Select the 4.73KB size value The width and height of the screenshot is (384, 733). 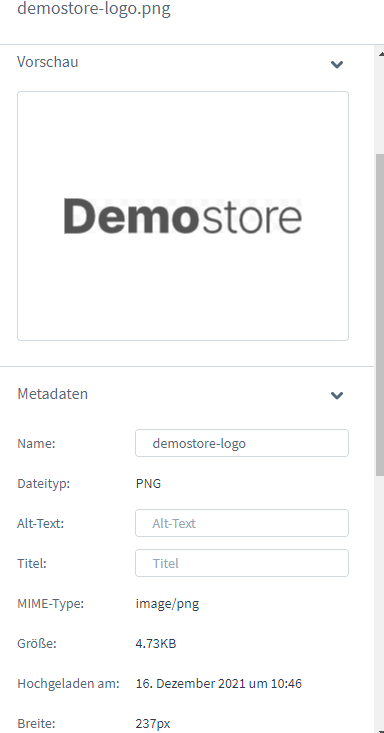156,644
